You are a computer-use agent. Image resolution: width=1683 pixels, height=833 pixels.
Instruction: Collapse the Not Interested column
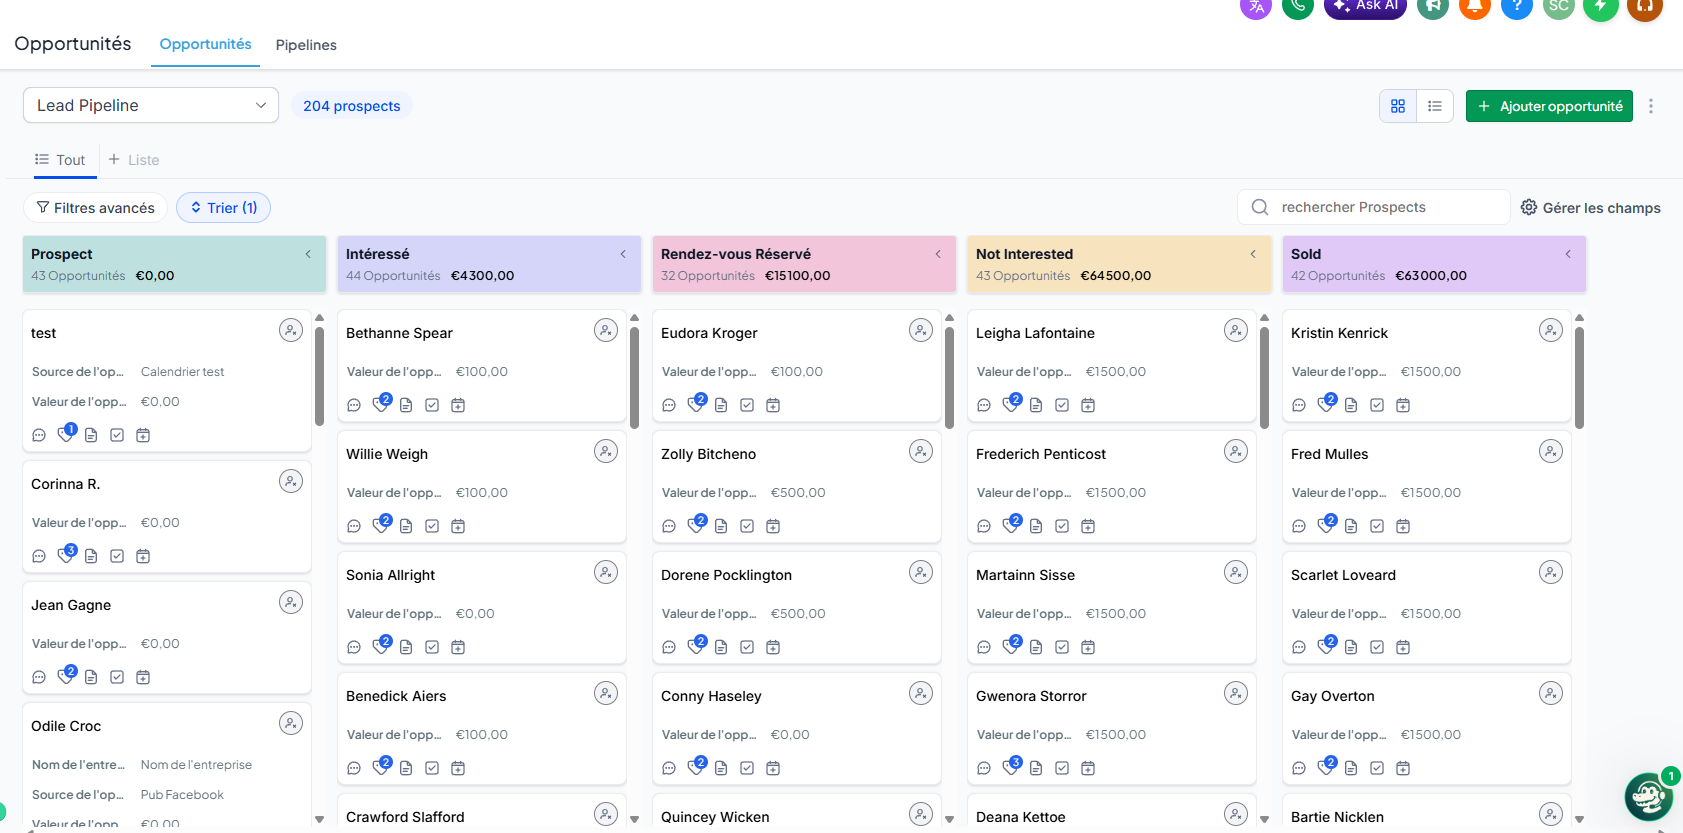(x=1253, y=254)
